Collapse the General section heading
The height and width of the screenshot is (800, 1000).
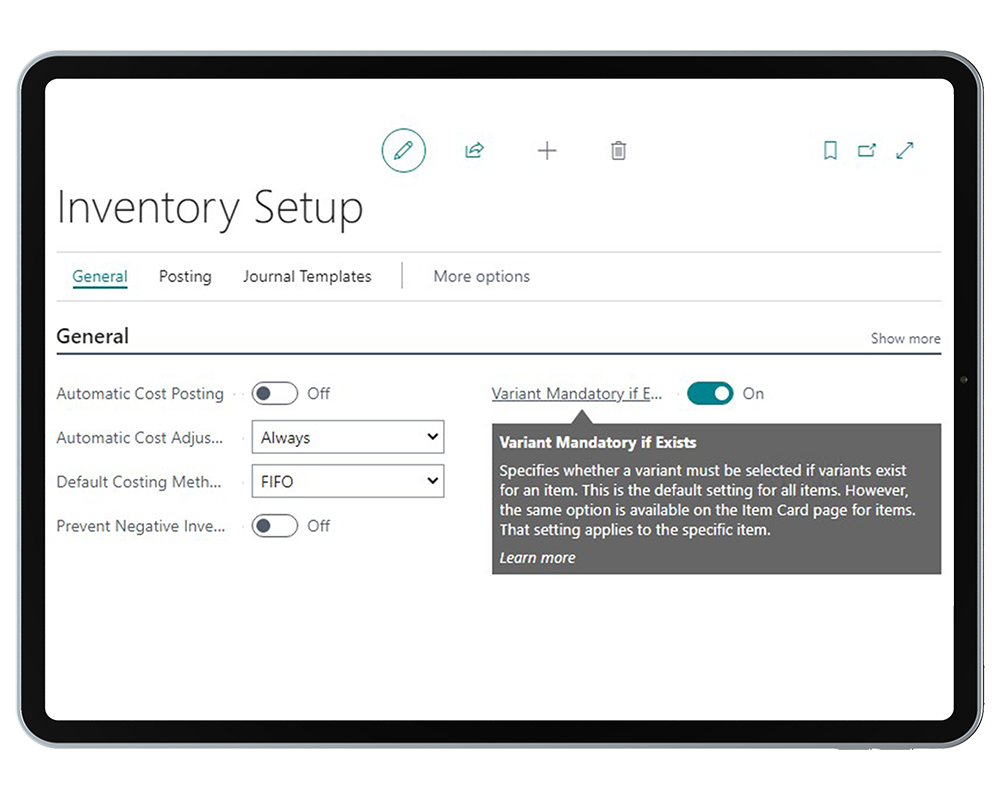(x=93, y=337)
